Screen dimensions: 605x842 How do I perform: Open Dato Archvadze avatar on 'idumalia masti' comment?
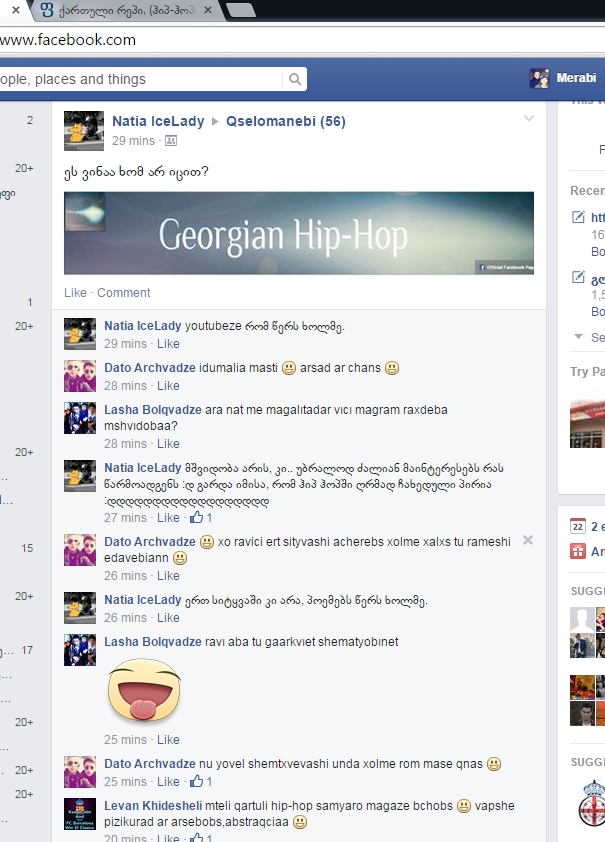[80, 376]
